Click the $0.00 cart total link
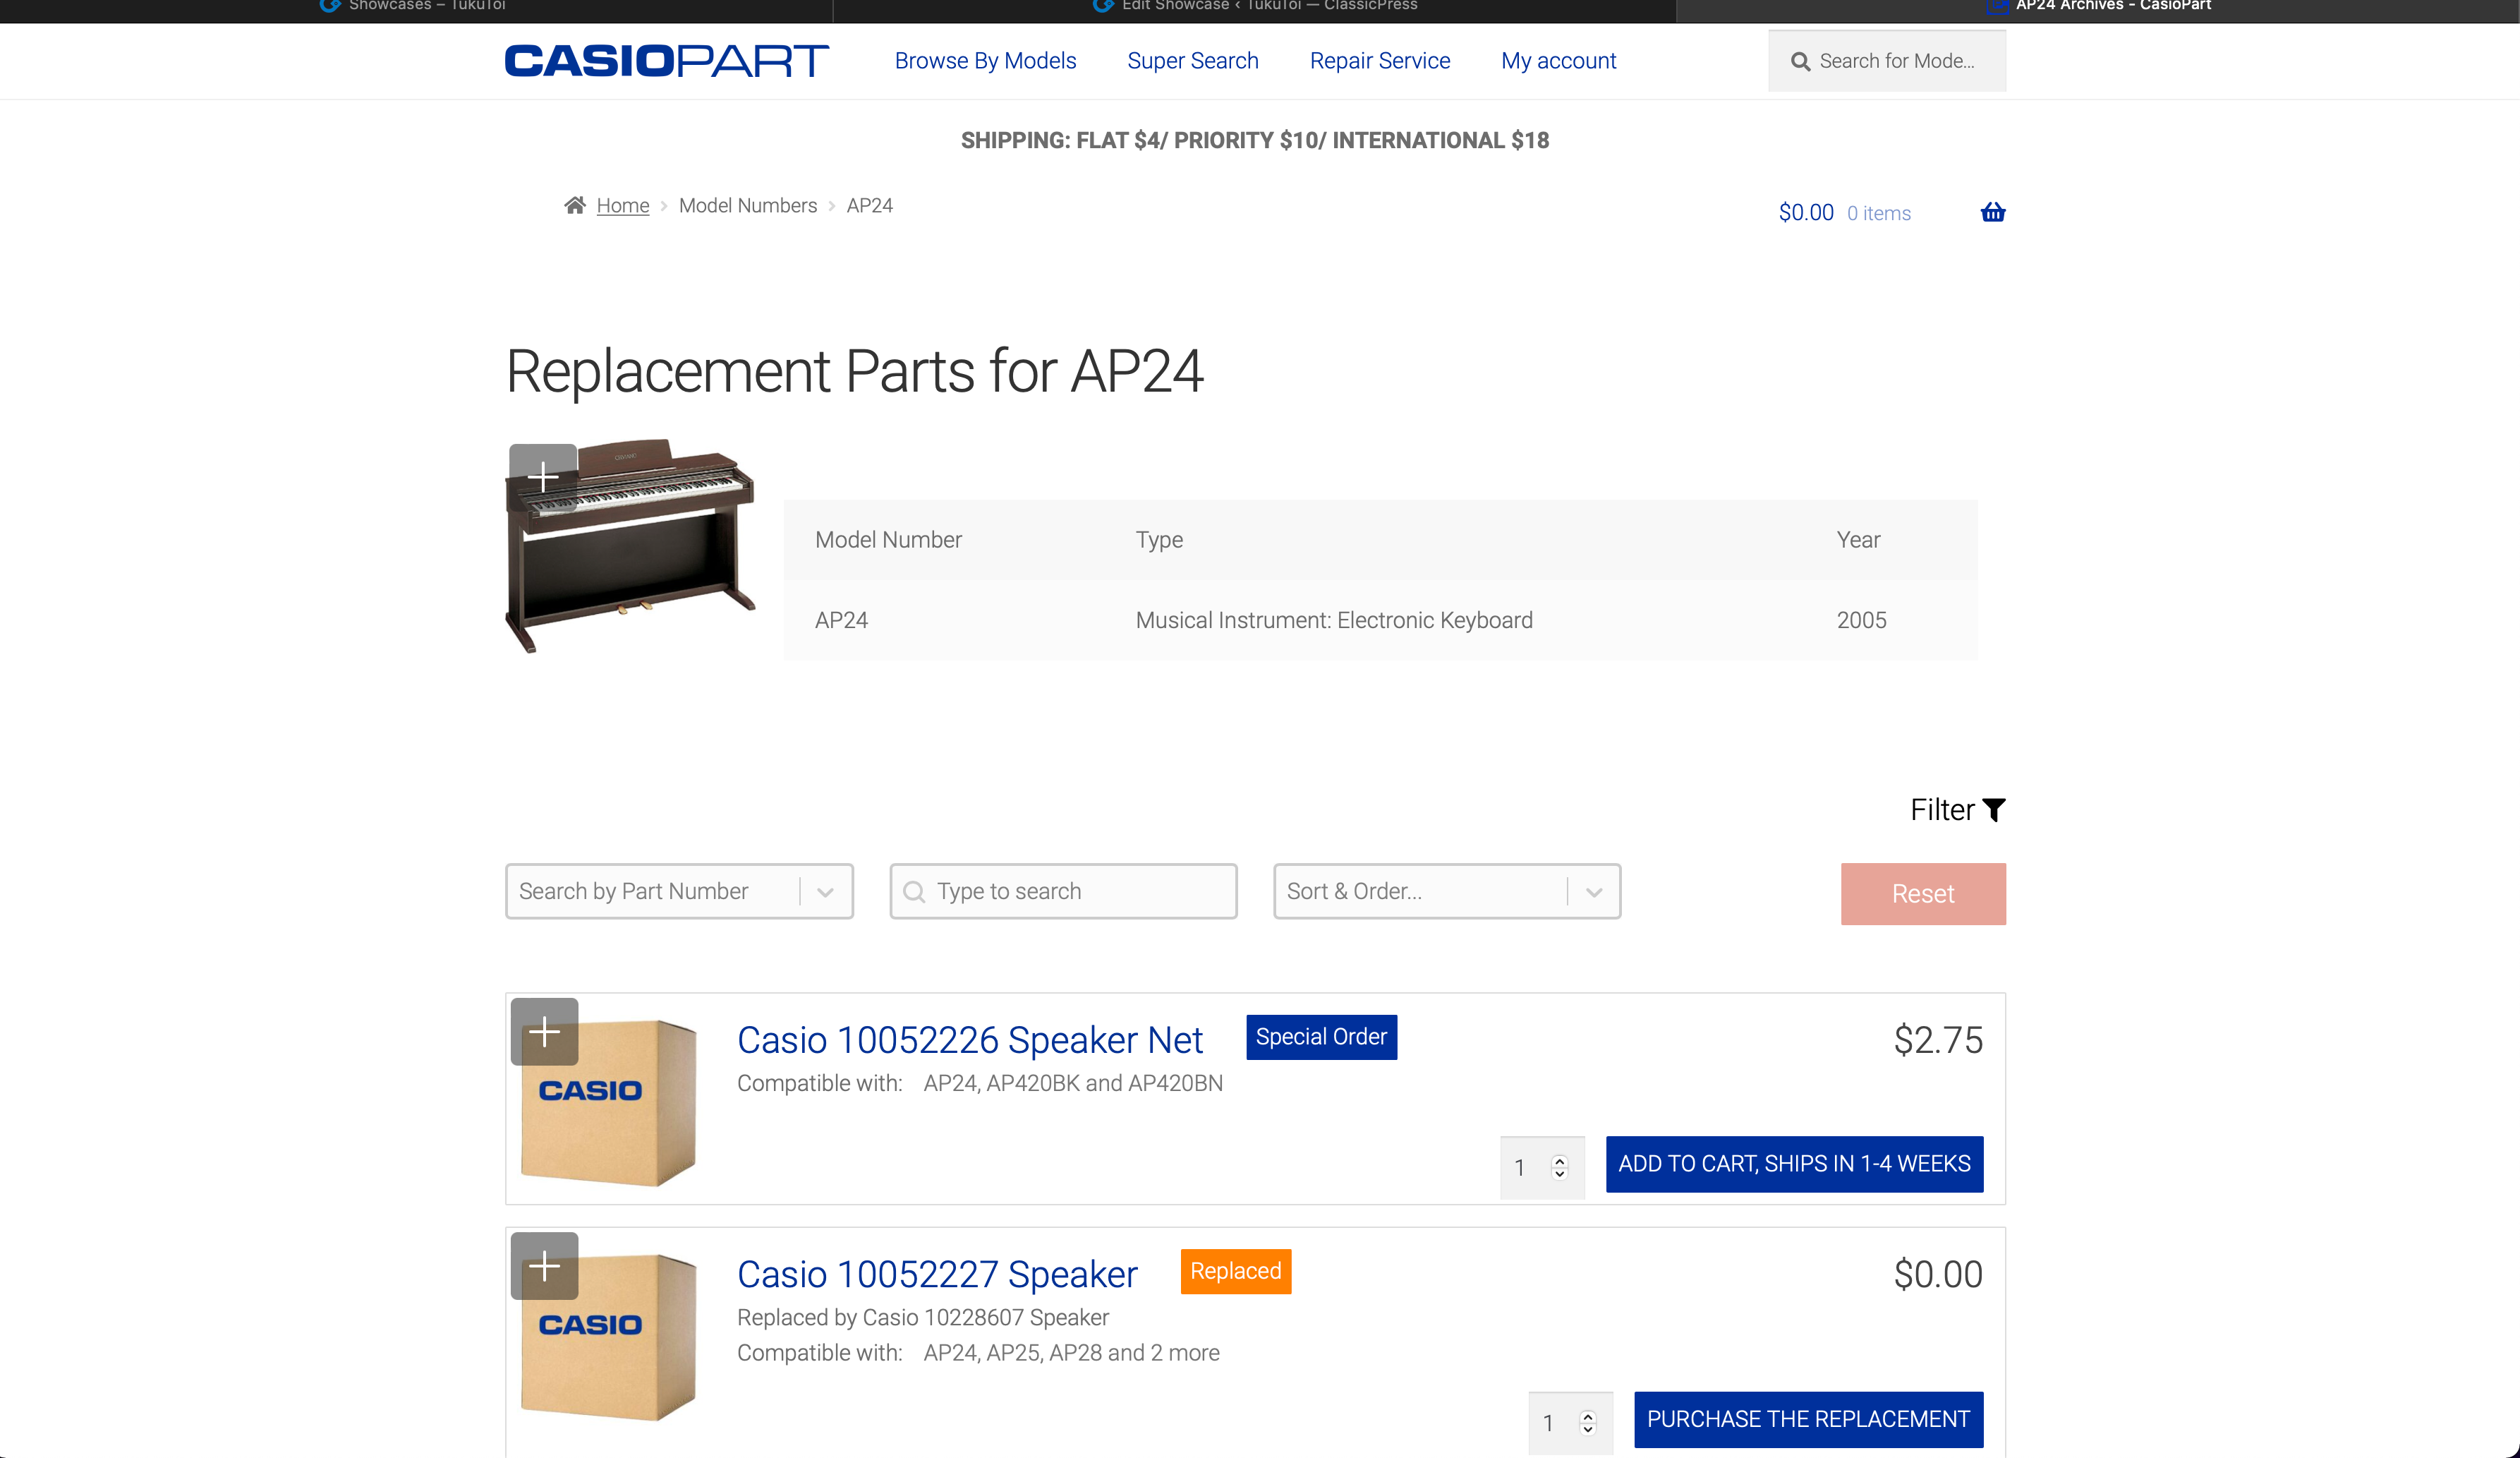Image resolution: width=2520 pixels, height=1458 pixels. pos(1806,212)
